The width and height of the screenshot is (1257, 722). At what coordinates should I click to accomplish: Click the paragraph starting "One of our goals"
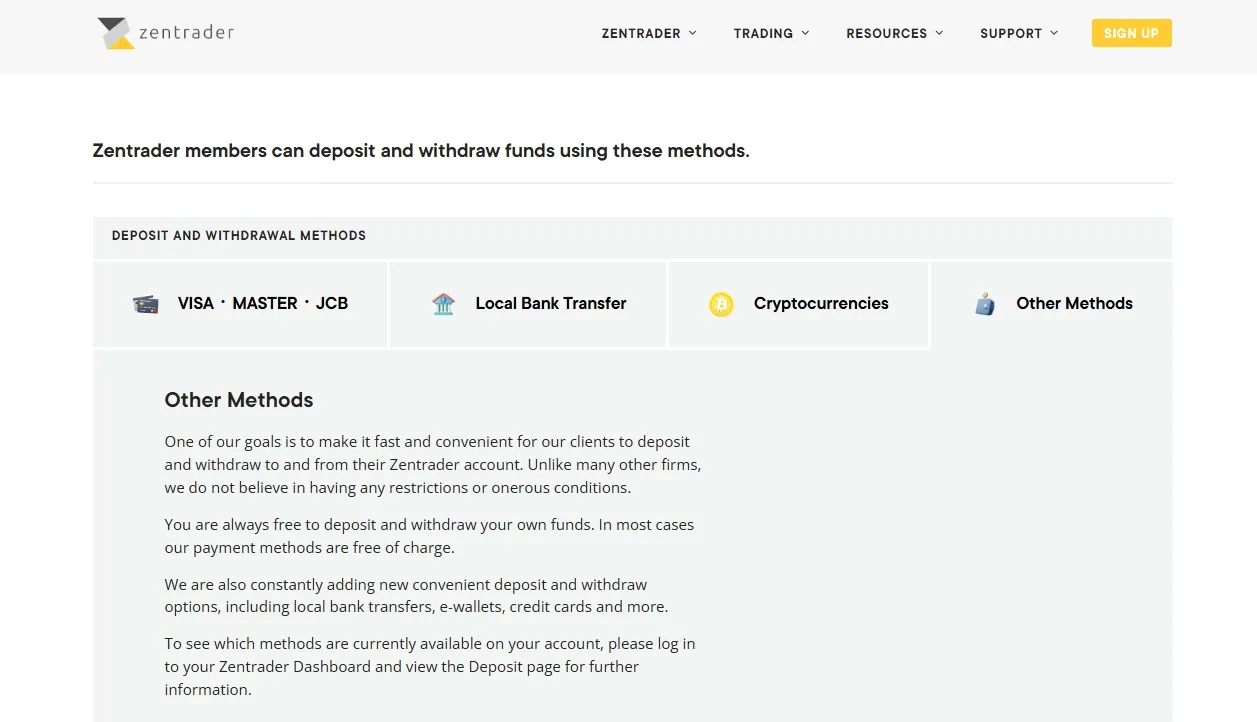pos(433,465)
